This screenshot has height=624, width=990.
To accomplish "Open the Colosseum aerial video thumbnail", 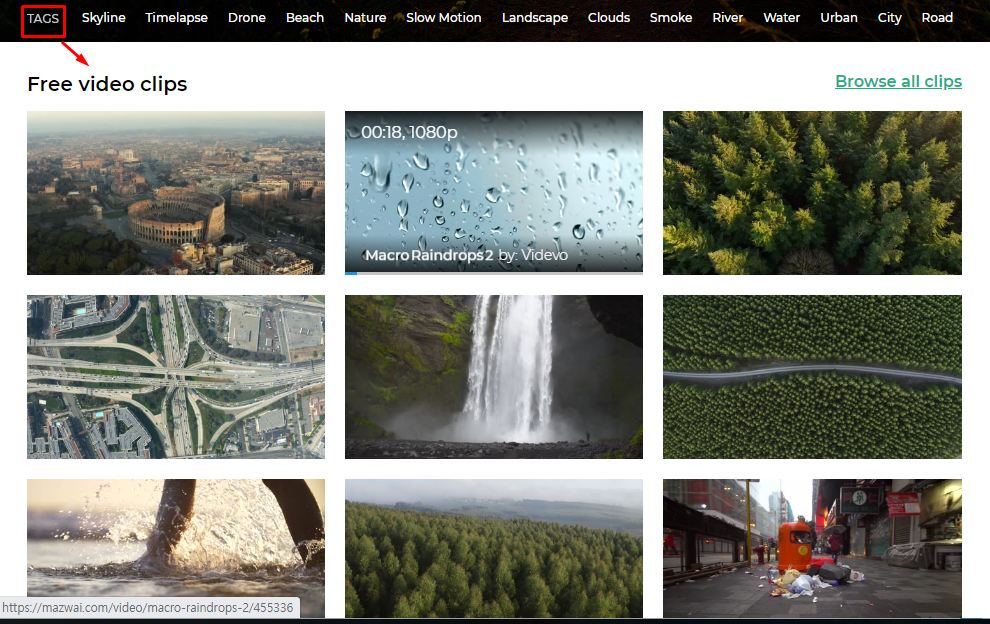I will 176,193.
